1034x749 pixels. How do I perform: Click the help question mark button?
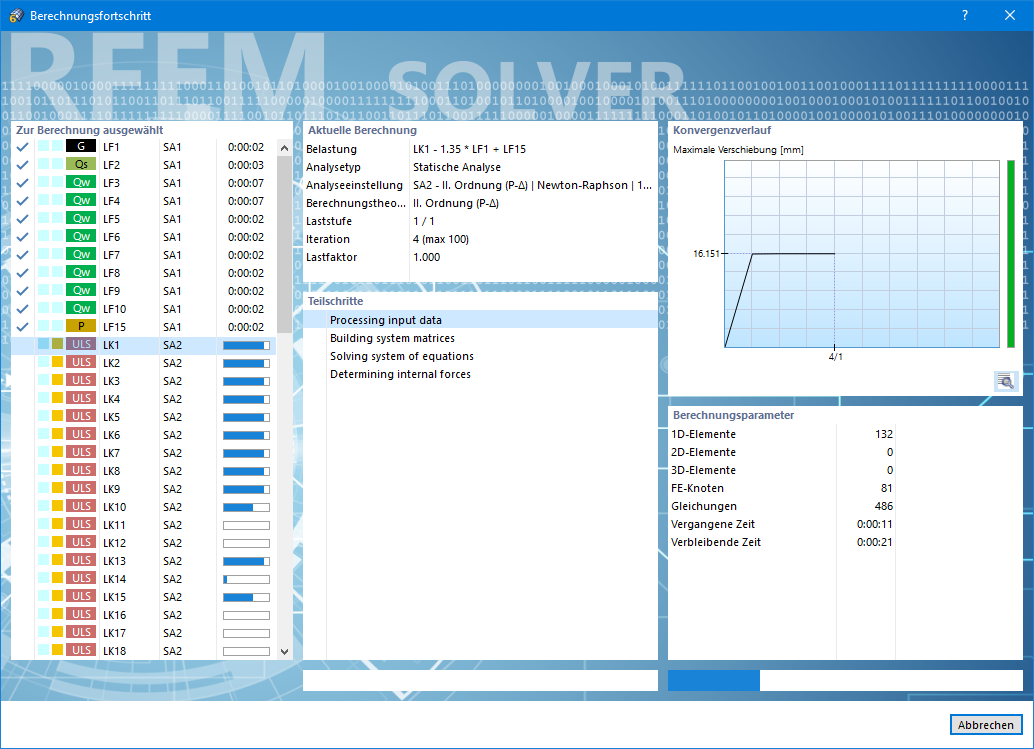coord(965,15)
